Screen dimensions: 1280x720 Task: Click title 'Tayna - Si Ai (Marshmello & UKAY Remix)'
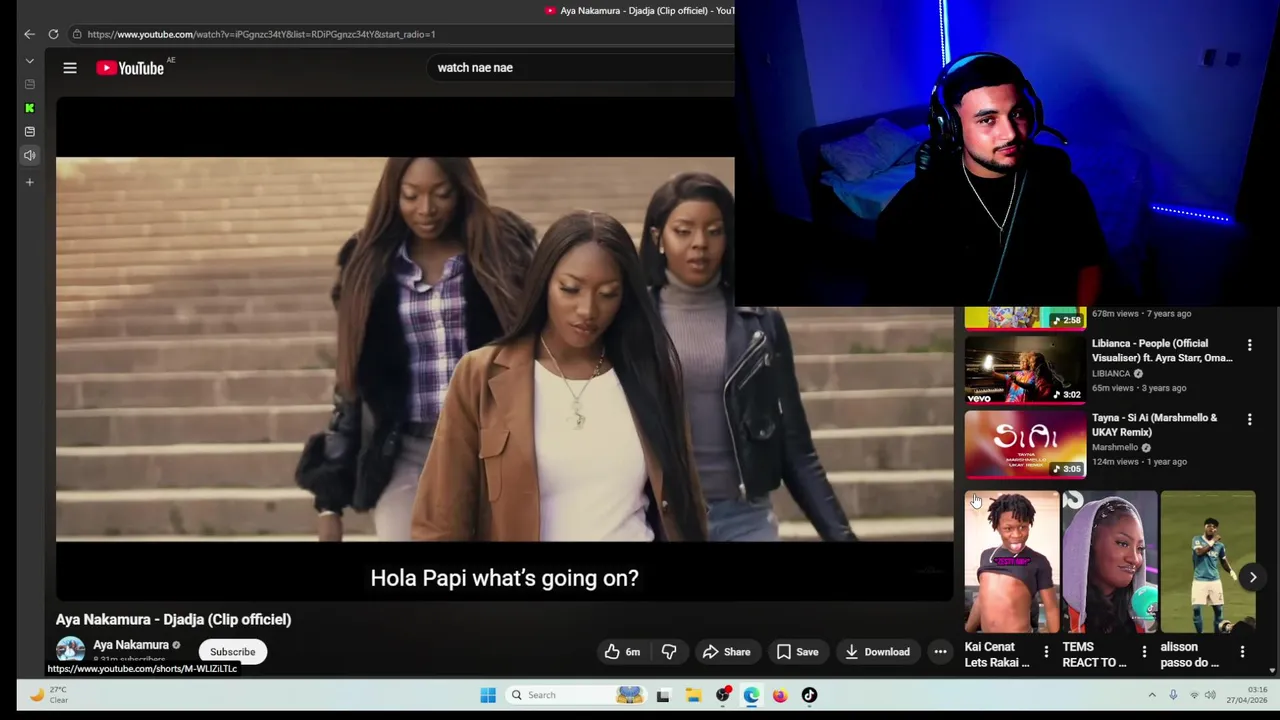1155,425
